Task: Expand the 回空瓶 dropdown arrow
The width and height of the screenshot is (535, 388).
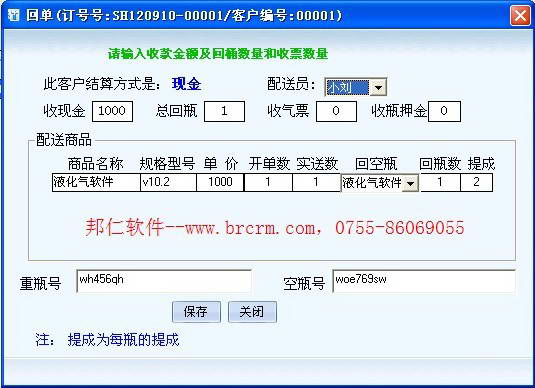Action: pos(410,183)
